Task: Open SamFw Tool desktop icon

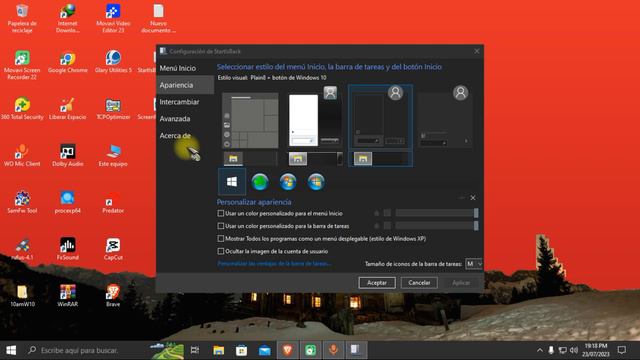Action: point(22,202)
